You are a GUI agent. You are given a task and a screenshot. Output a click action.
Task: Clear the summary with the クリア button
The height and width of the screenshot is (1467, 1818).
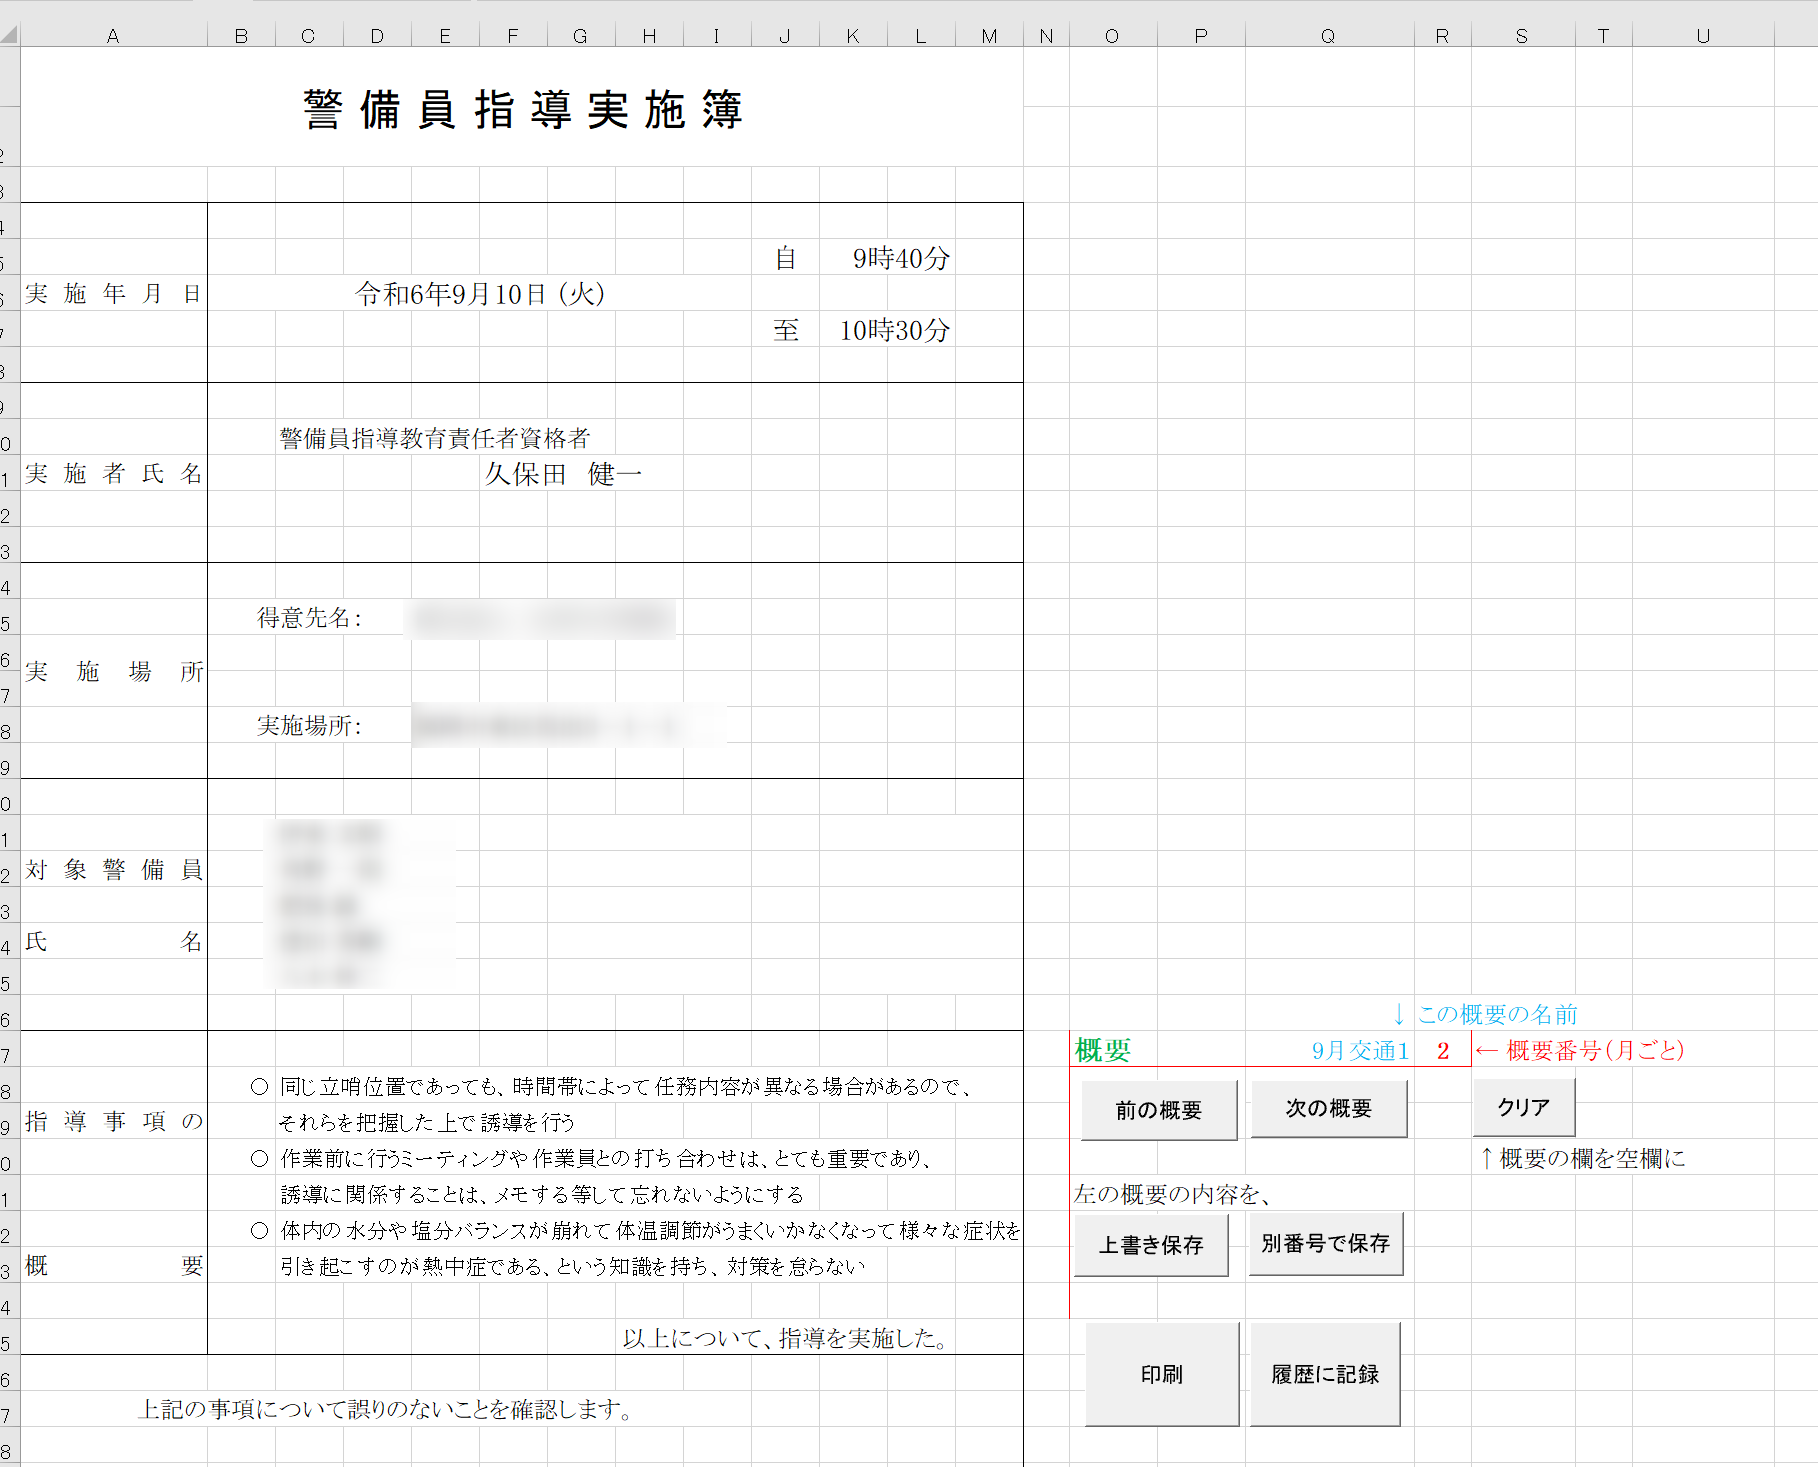pyautogui.click(x=1523, y=1108)
